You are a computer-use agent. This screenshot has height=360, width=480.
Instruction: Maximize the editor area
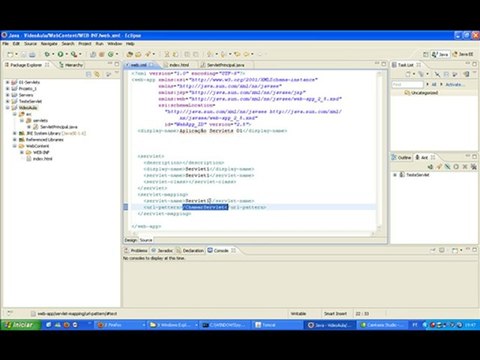[x=384, y=64]
